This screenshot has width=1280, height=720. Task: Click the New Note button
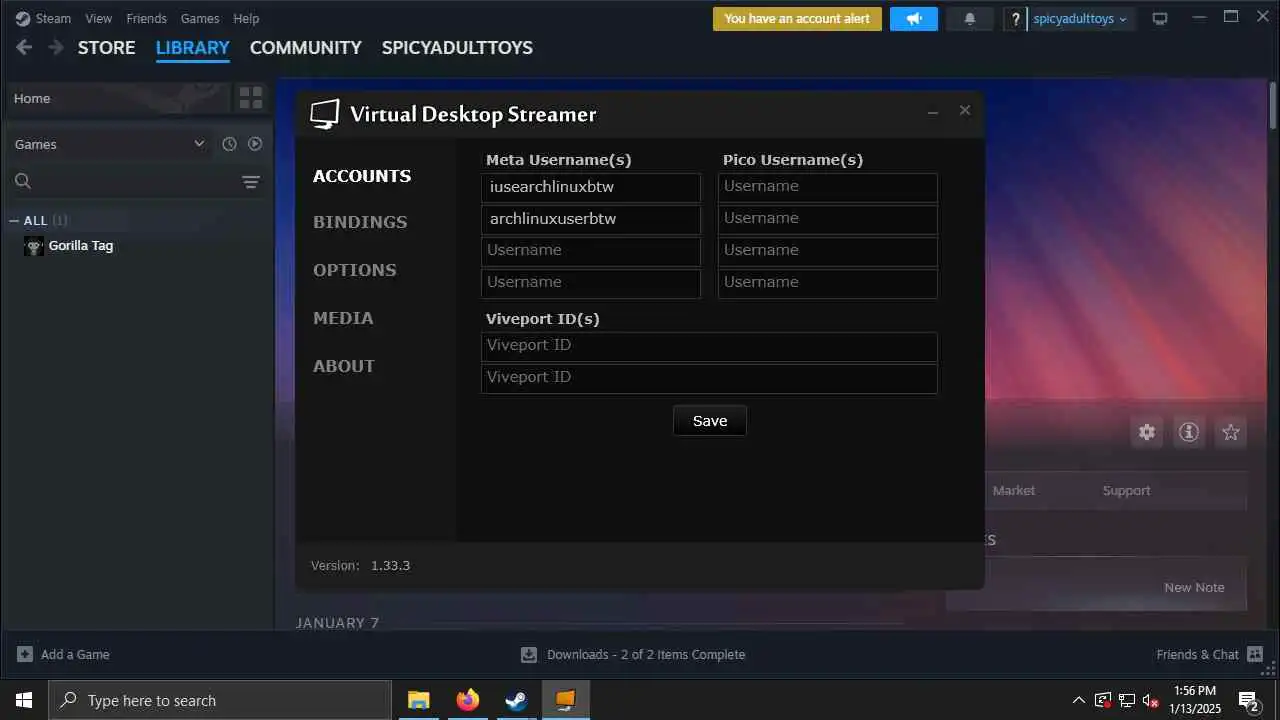point(1194,588)
